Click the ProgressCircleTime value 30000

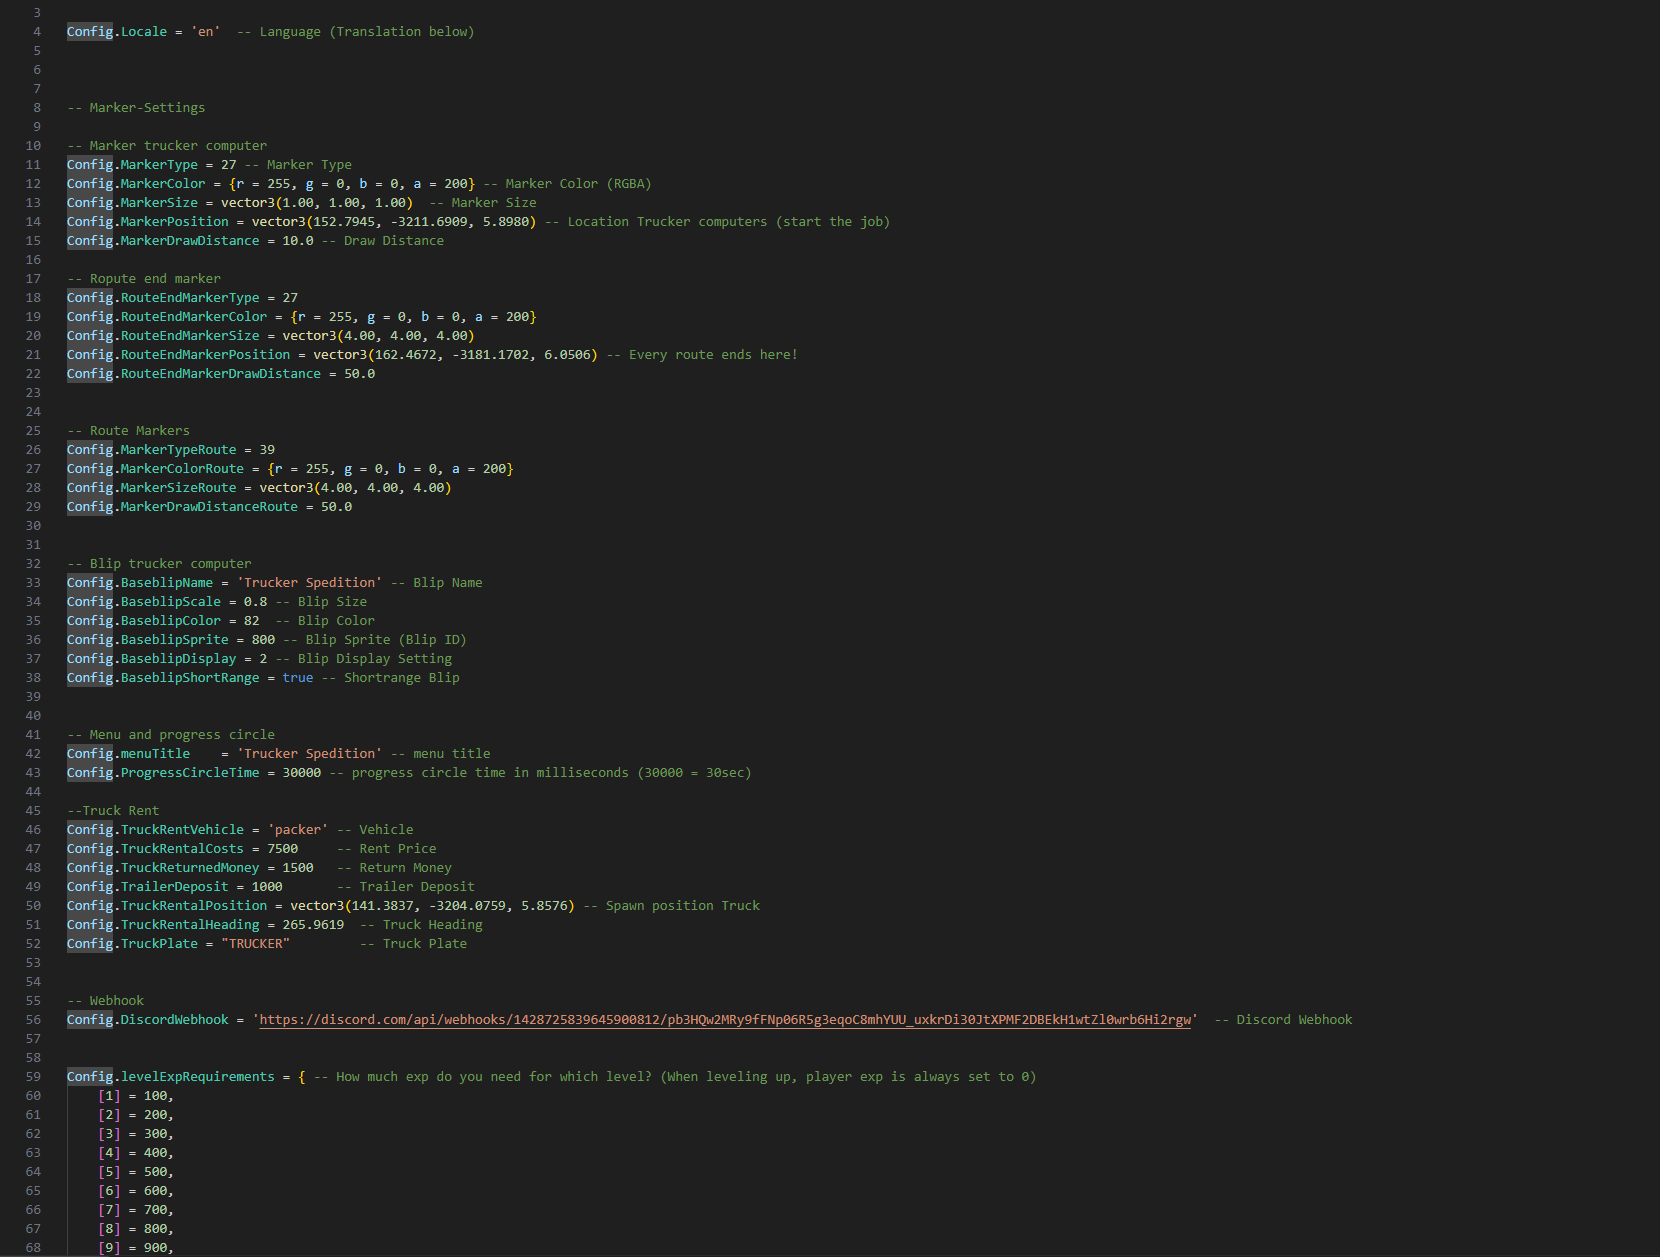(302, 773)
